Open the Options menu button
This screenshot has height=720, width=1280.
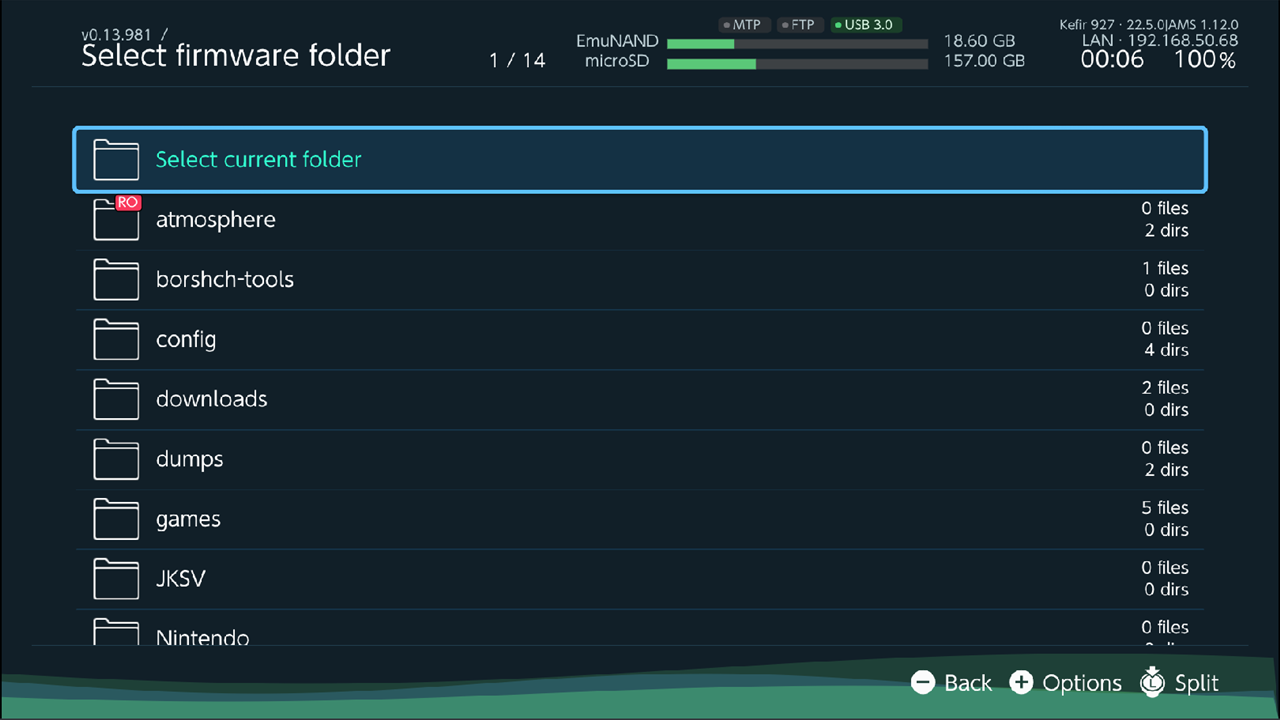point(1066,683)
